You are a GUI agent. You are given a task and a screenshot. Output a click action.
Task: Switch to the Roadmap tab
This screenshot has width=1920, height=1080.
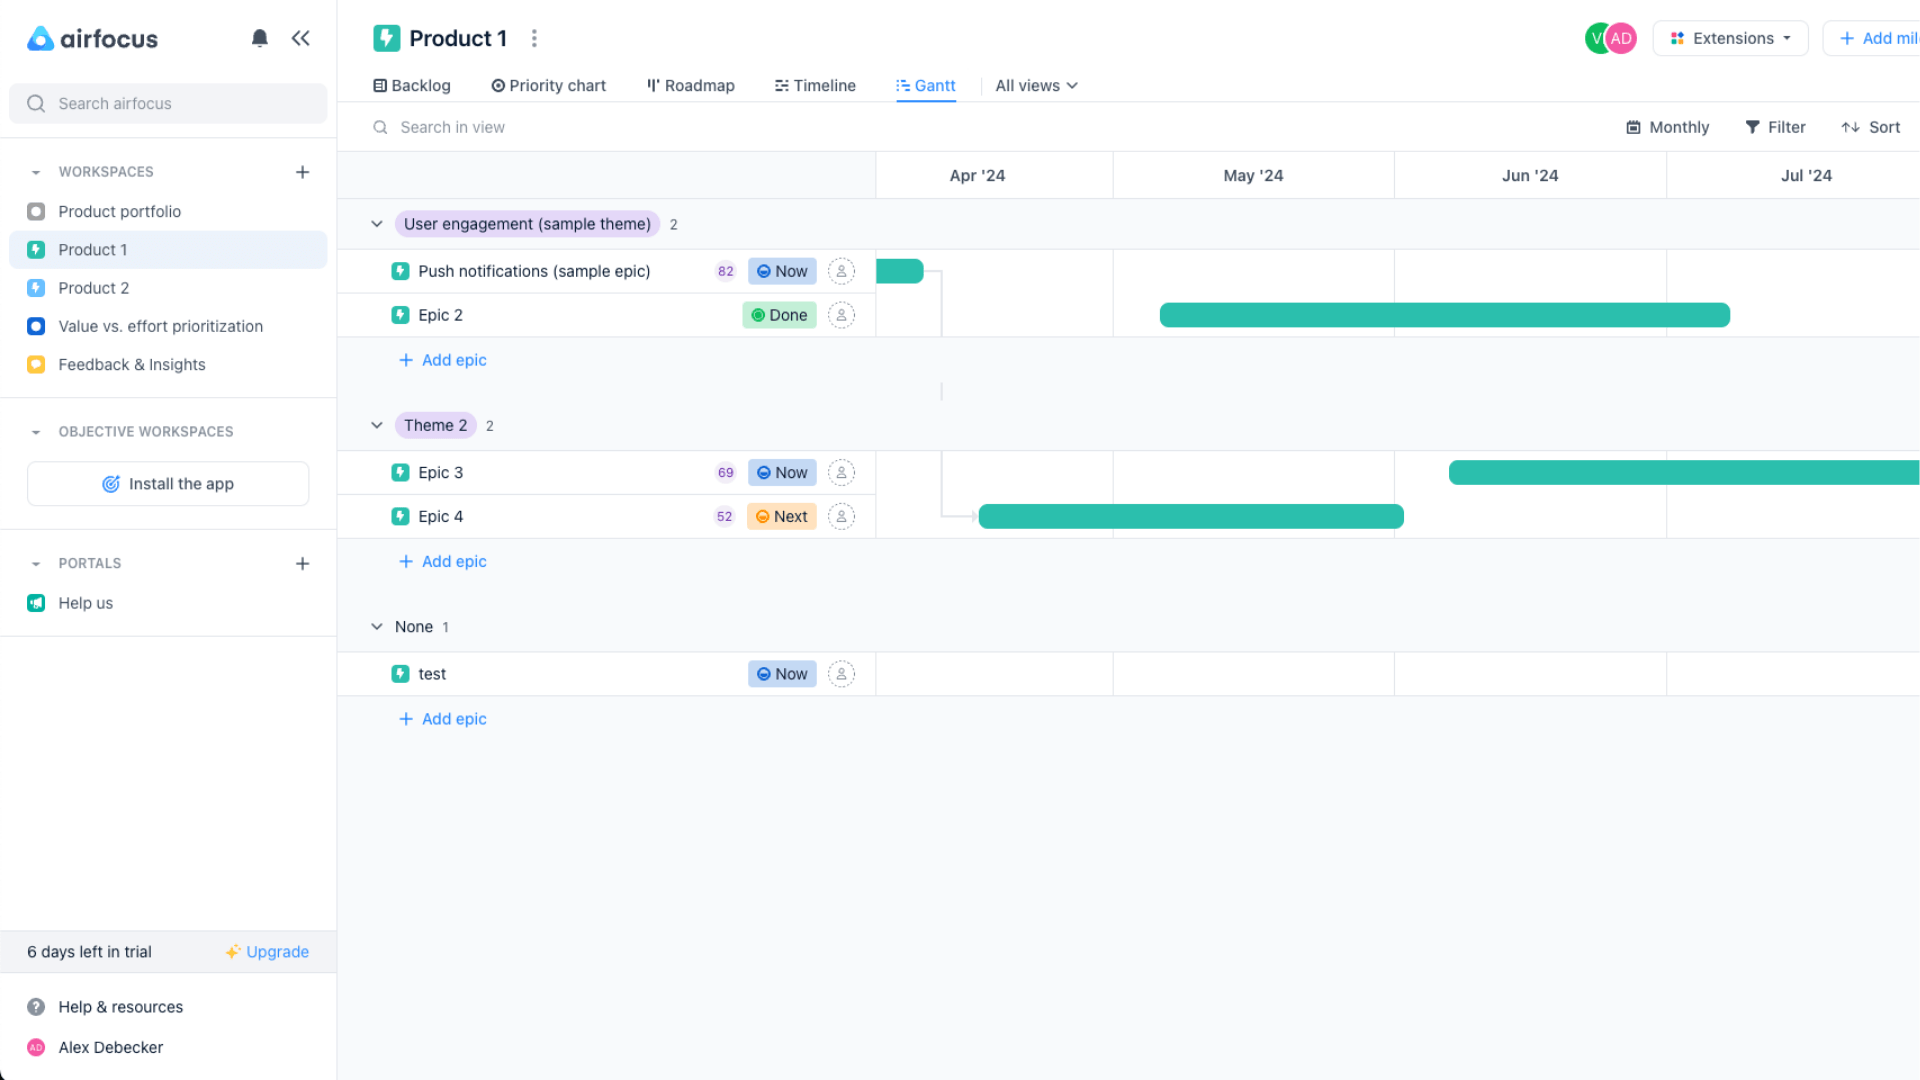click(690, 85)
